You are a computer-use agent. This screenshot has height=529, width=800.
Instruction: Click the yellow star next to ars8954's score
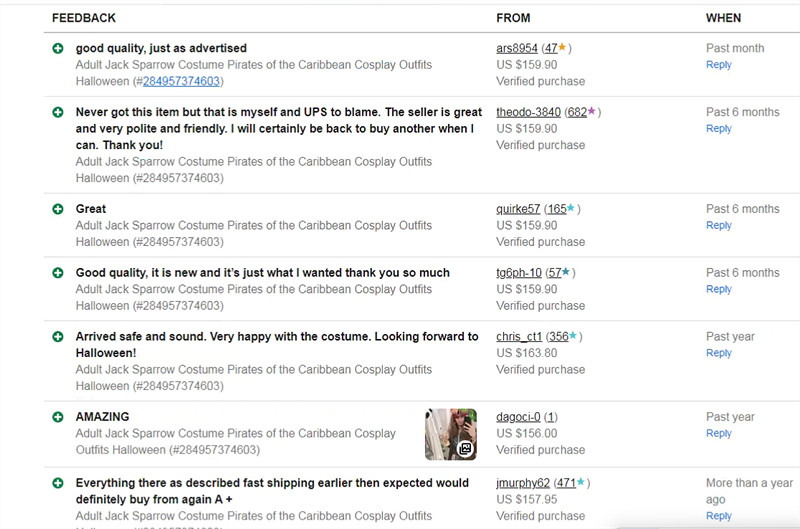click(x=562, y=48)
